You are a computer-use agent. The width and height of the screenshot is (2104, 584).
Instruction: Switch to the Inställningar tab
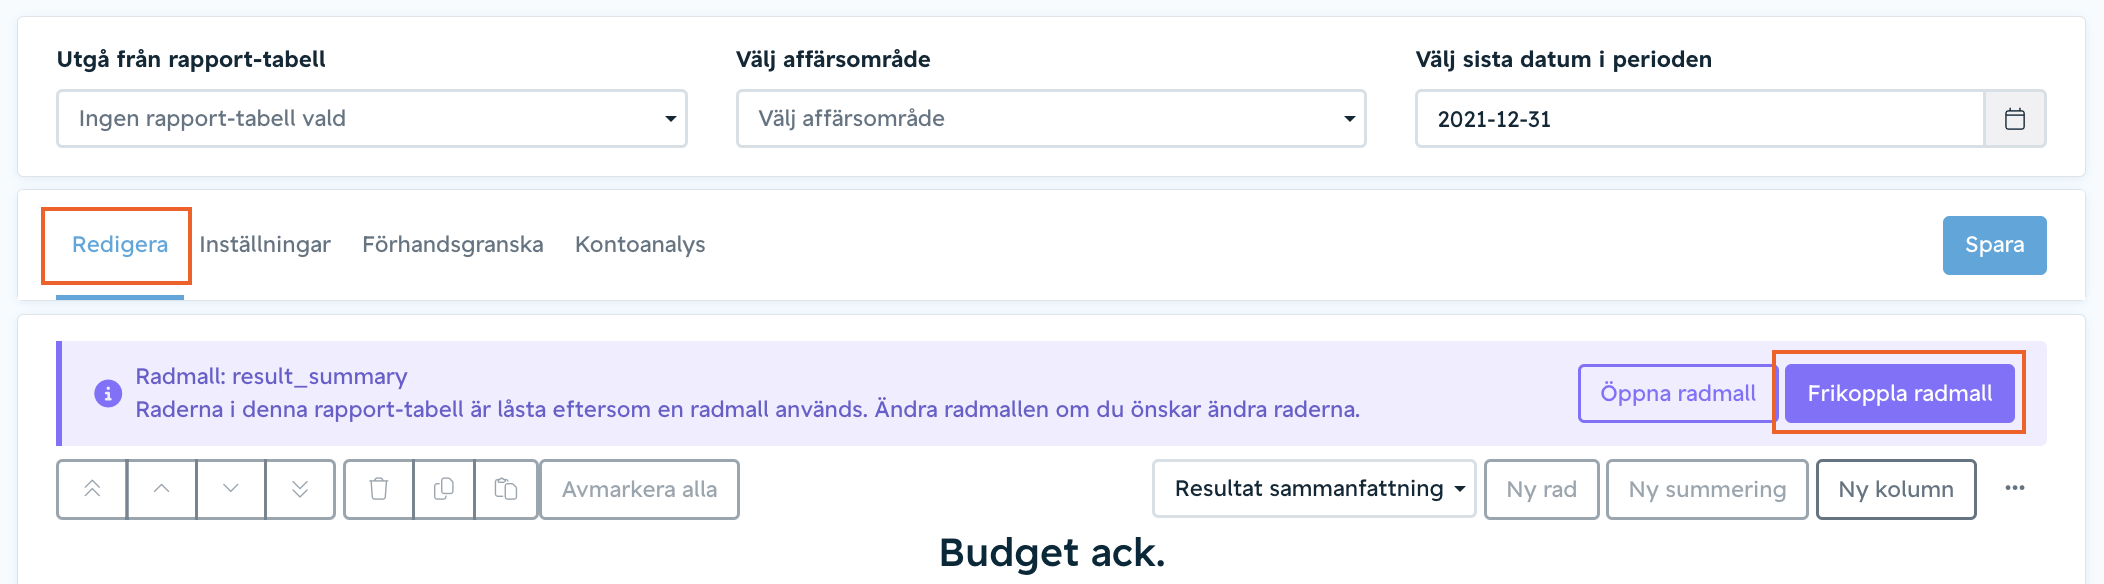[265, 245]
